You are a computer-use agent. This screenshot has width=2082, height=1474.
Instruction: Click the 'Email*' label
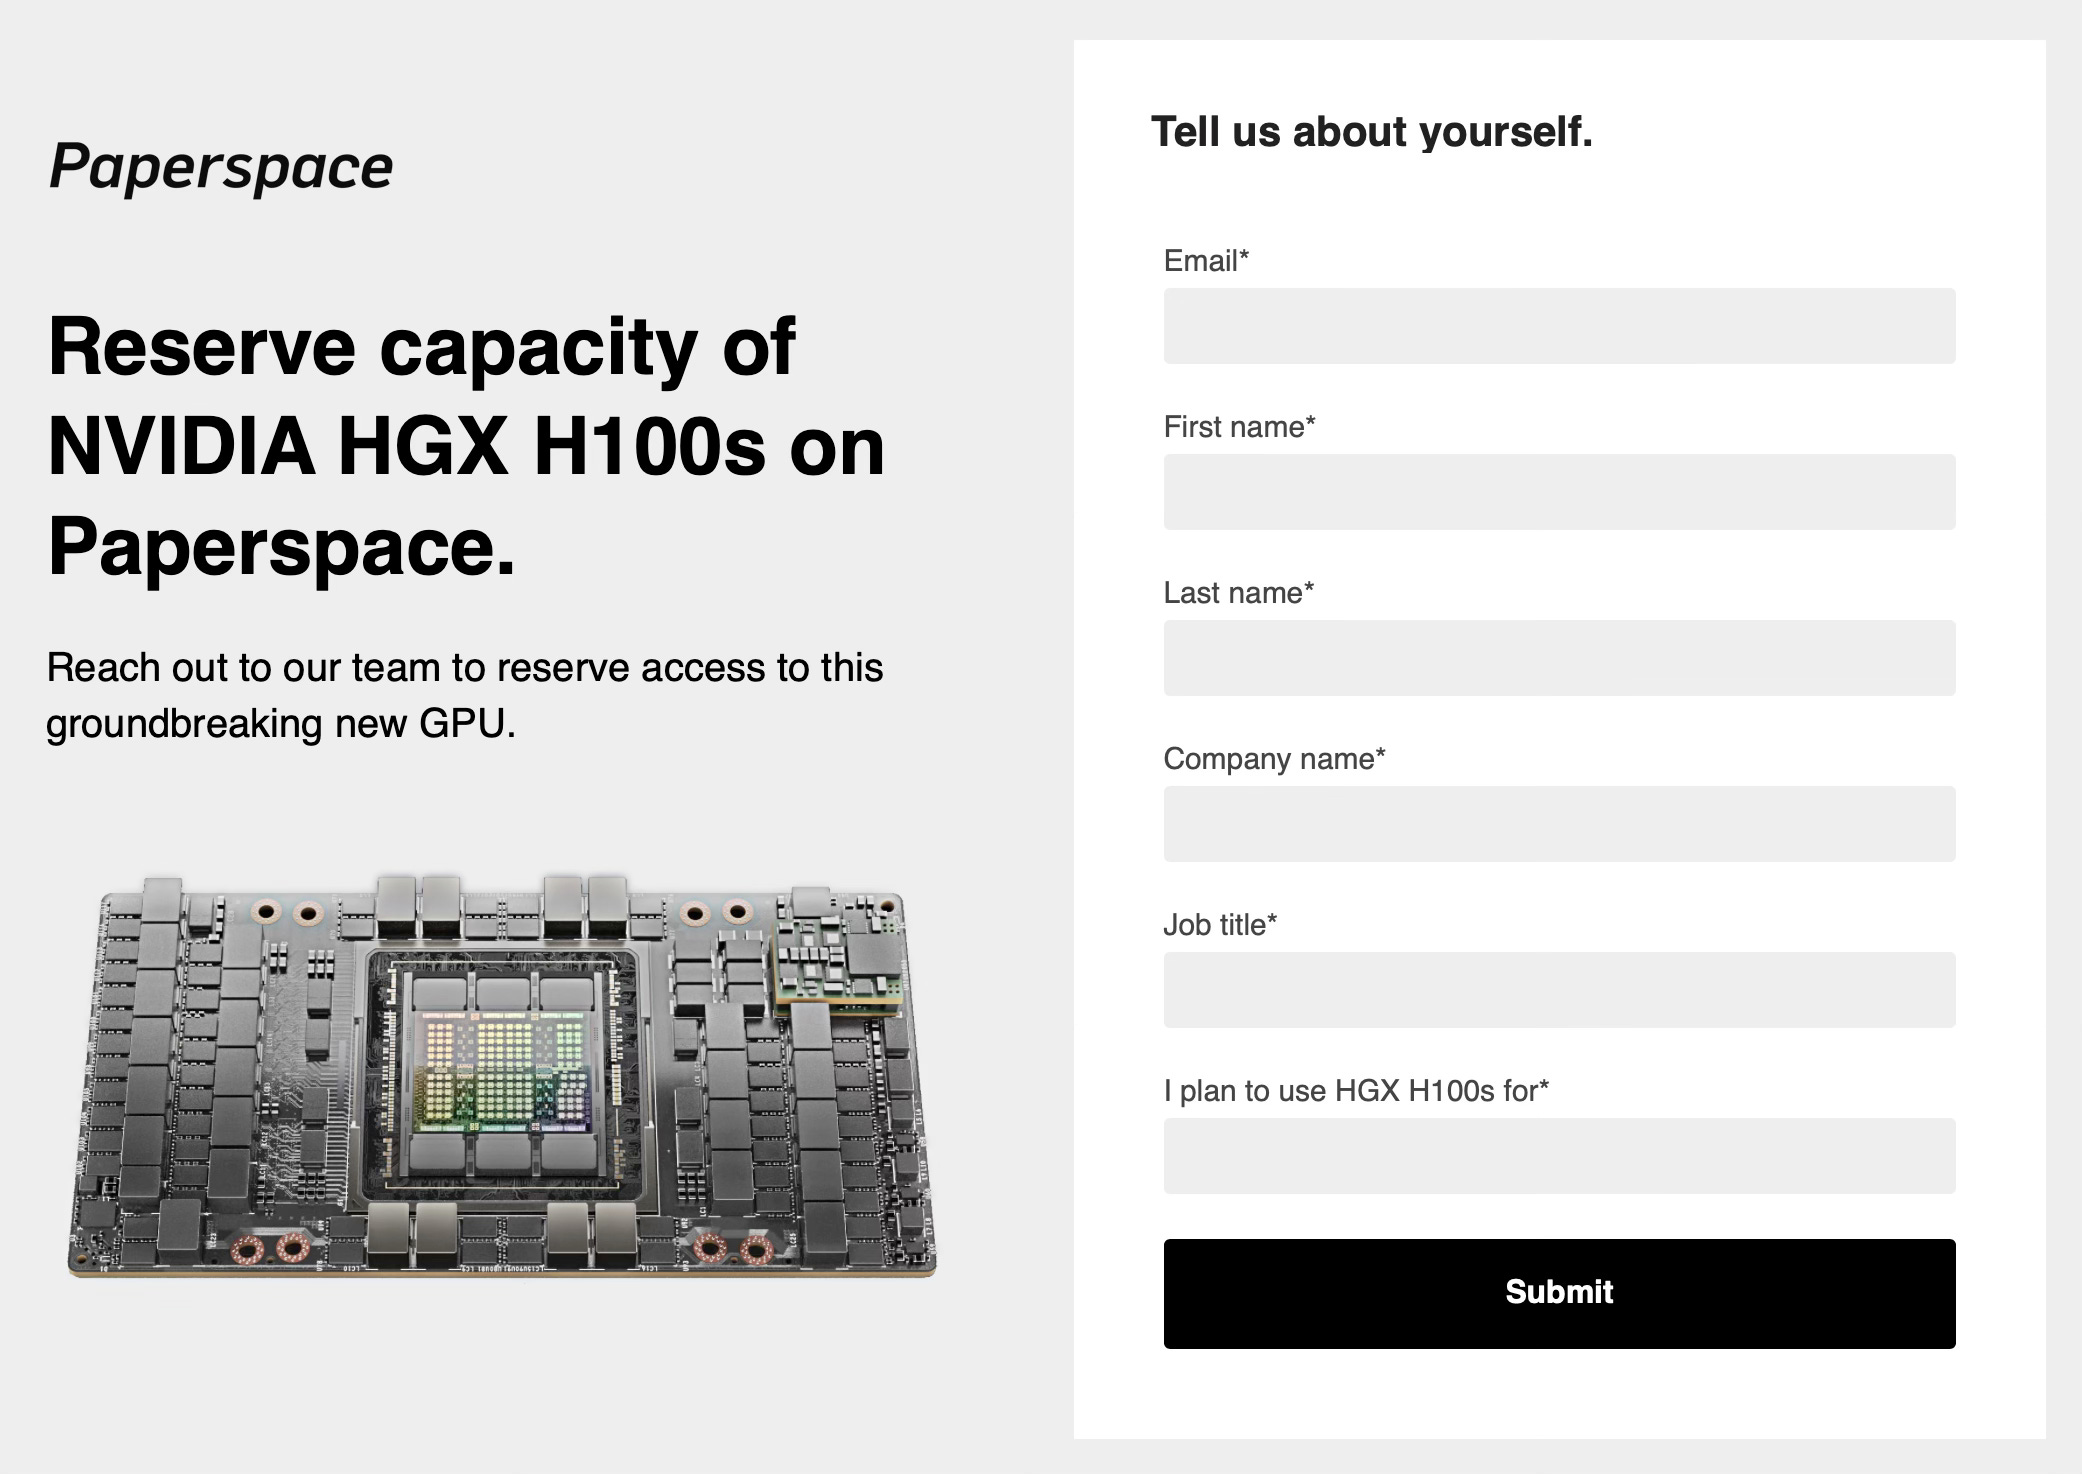1206,261
